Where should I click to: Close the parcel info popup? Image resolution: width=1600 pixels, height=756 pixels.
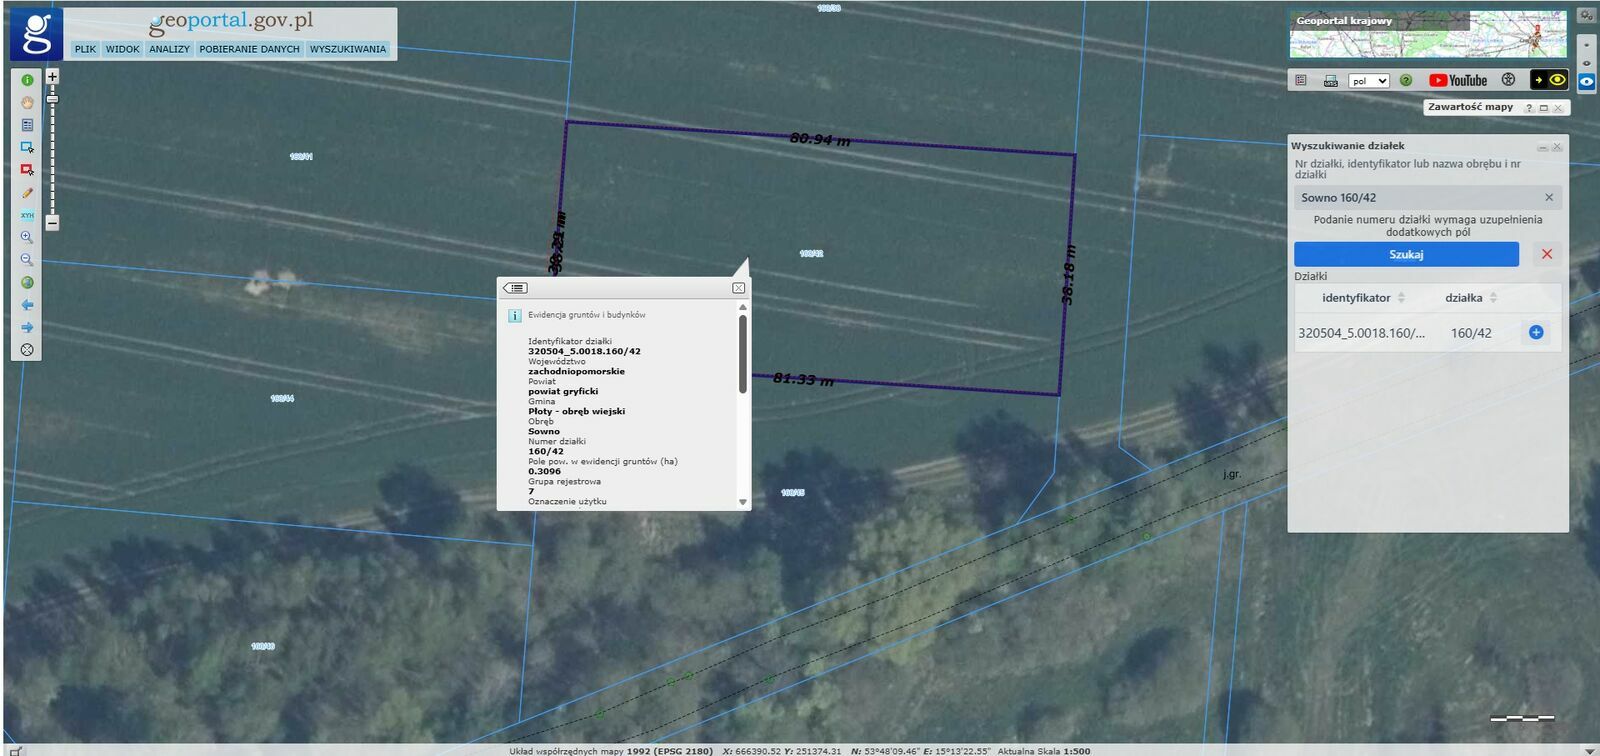coord(739,288)
